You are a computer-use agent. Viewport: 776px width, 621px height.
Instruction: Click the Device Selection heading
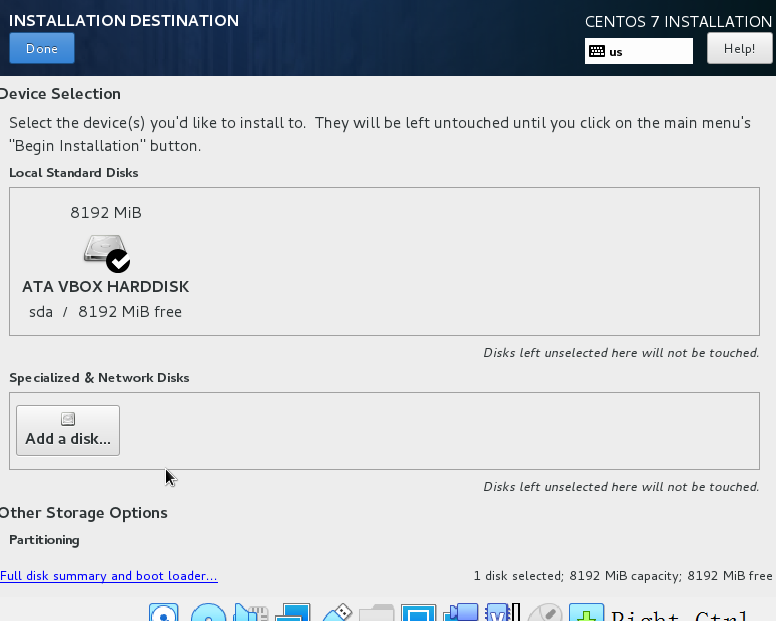tap(60, 94)
